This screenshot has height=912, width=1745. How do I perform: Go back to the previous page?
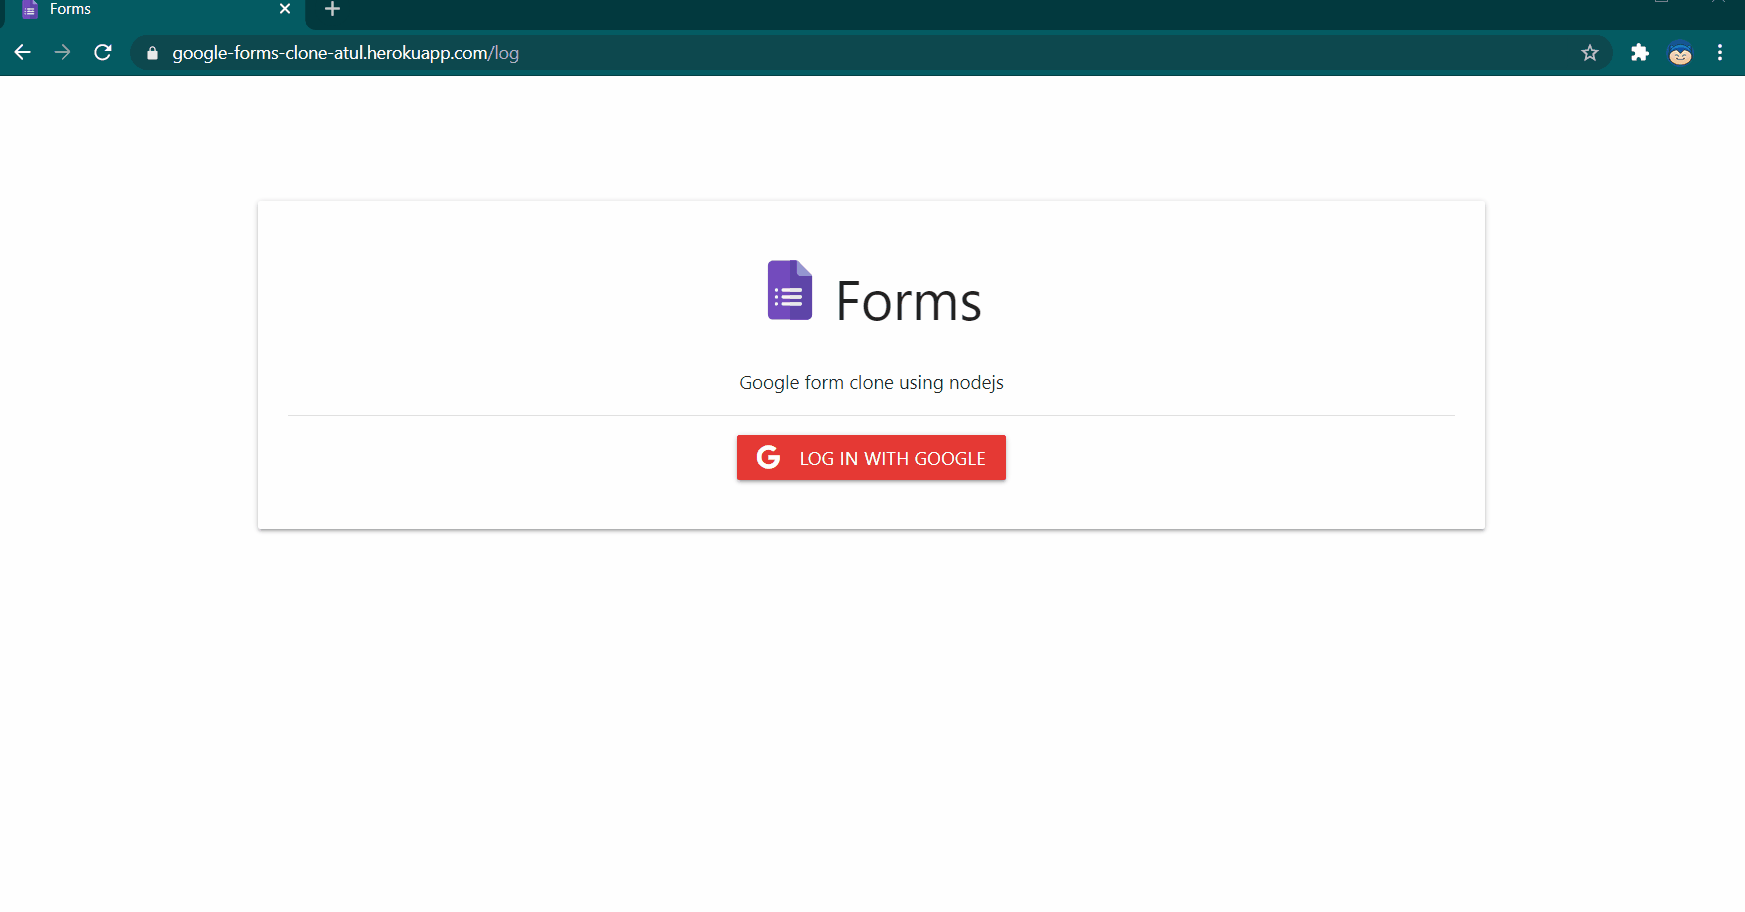[23, 53]
